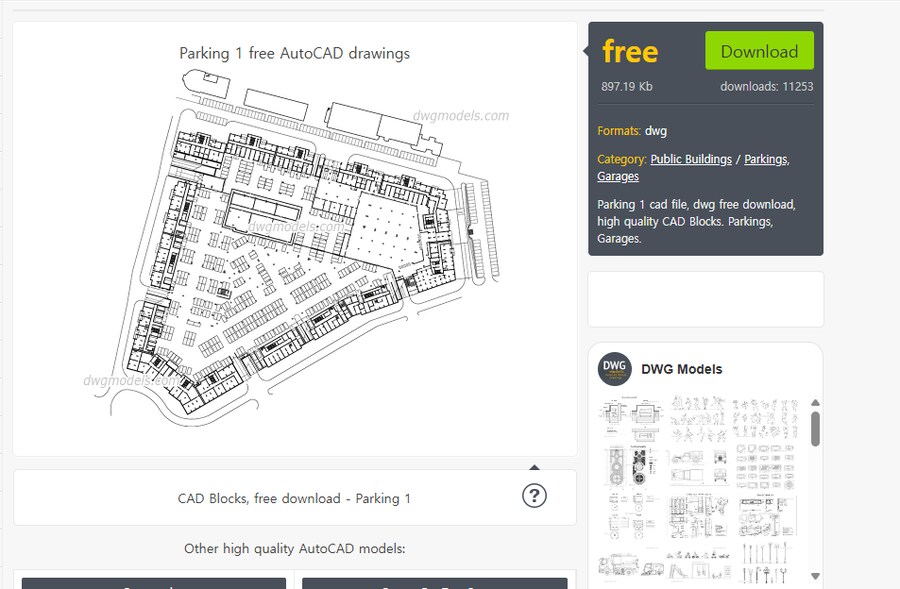900x589 pixels.
Task: Click the small triangle above help icon
Action: coord(535,466)
